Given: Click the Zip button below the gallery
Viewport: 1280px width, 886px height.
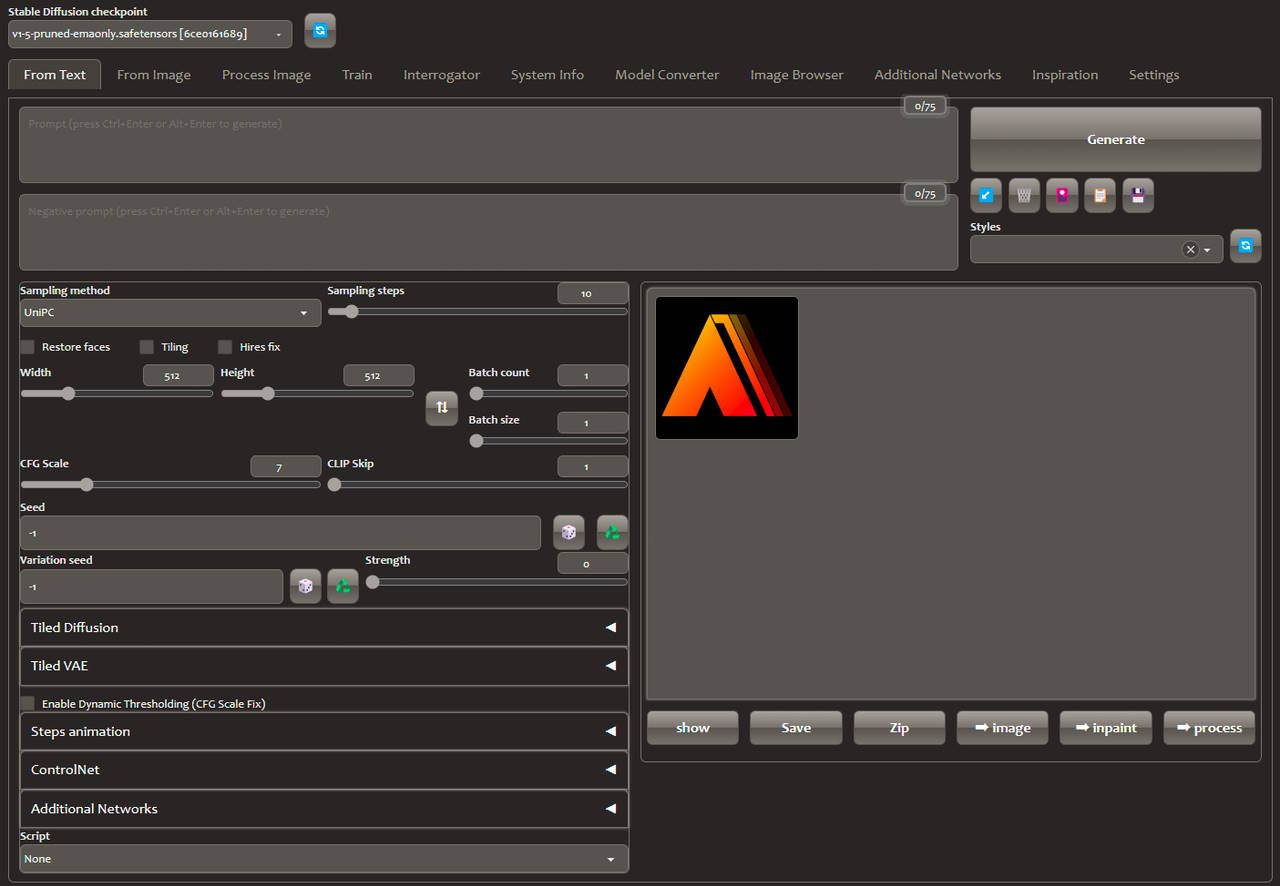Looking at the screenshot, I should (x=899, y=728).
